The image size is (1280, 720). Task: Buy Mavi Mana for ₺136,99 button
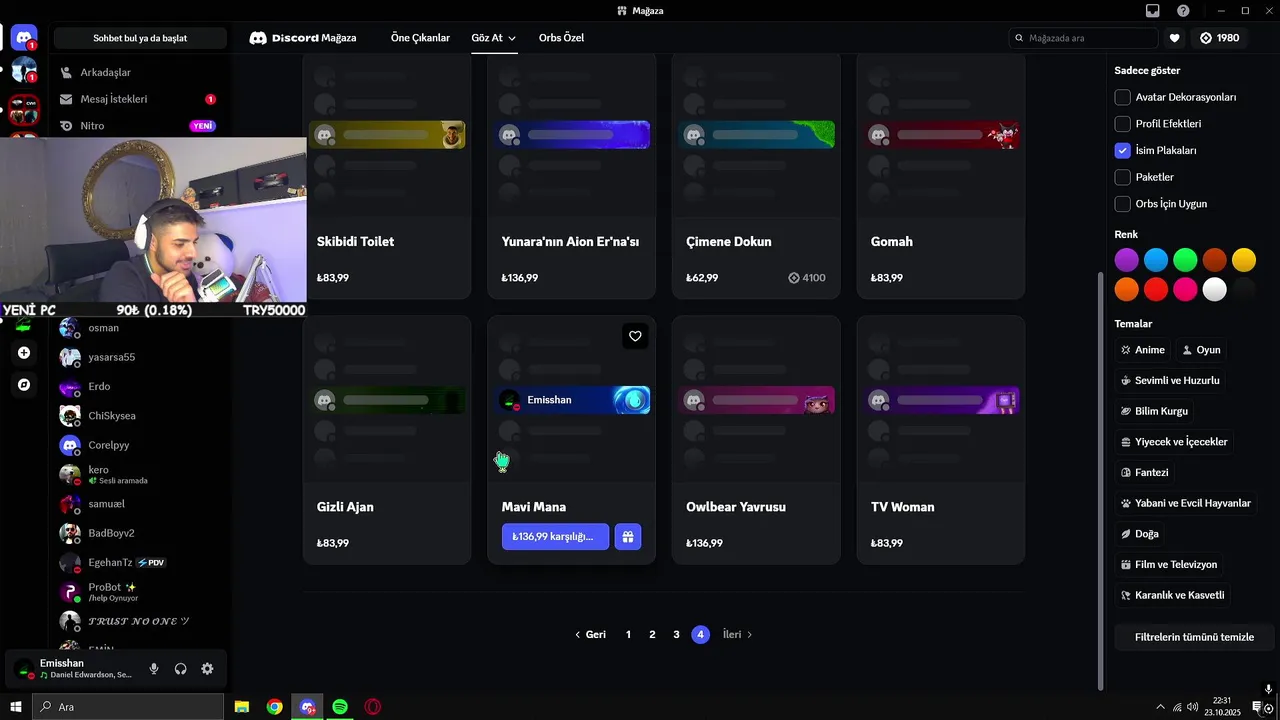tap(555, 537)
